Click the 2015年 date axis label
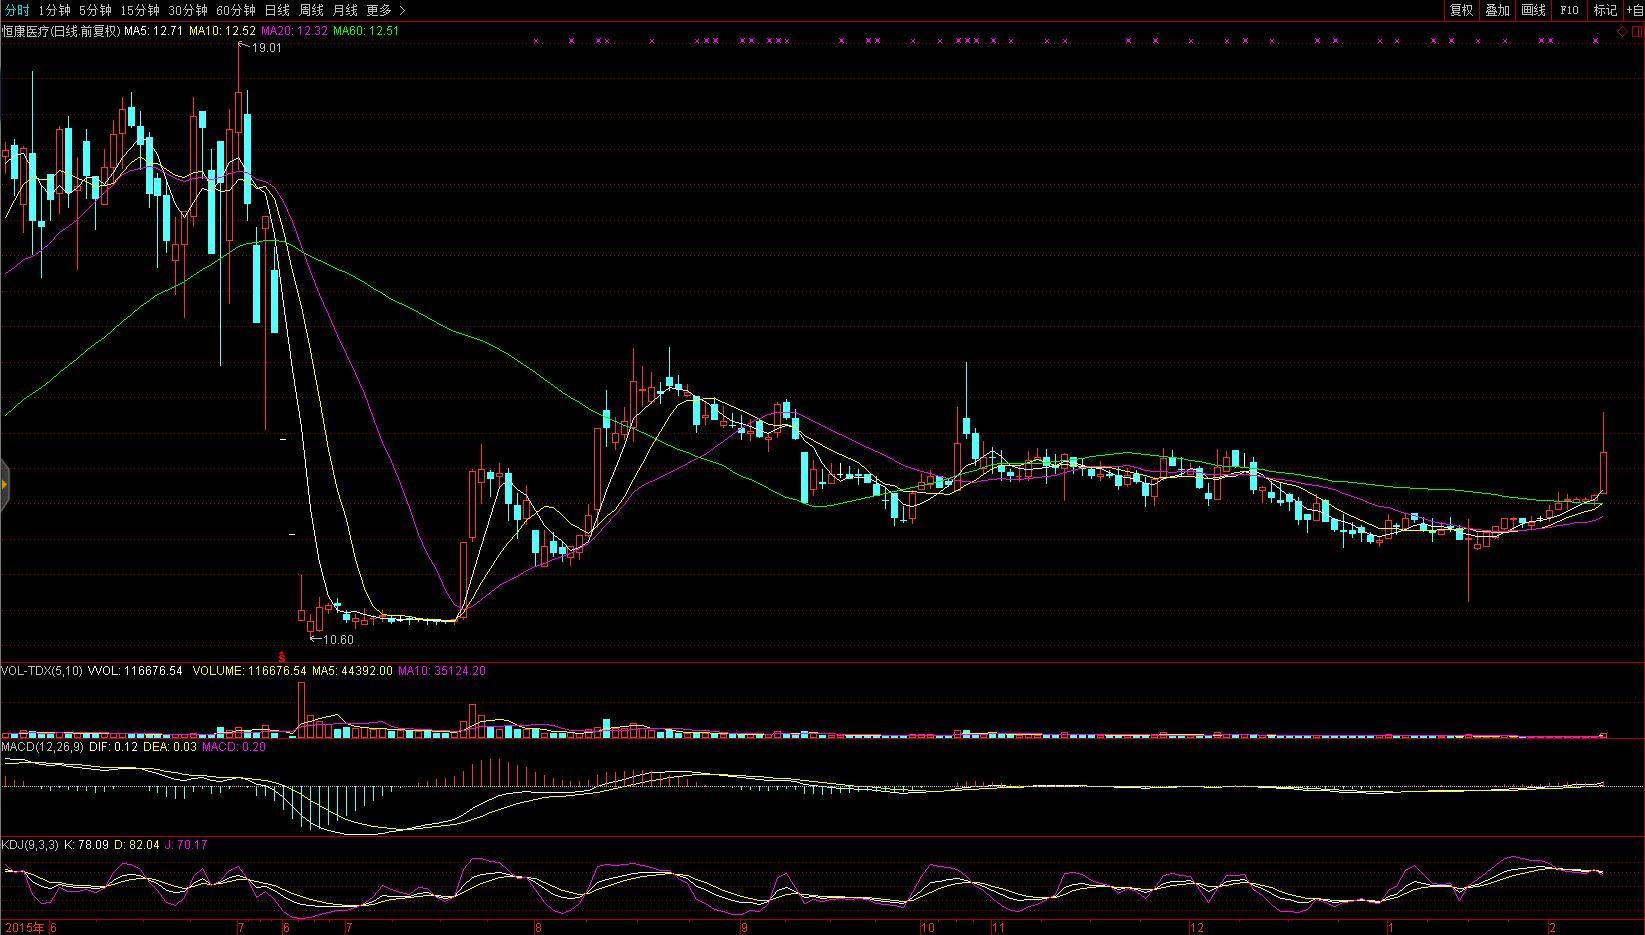This screenshot has width=1645, height=935. tap(24, 928)
